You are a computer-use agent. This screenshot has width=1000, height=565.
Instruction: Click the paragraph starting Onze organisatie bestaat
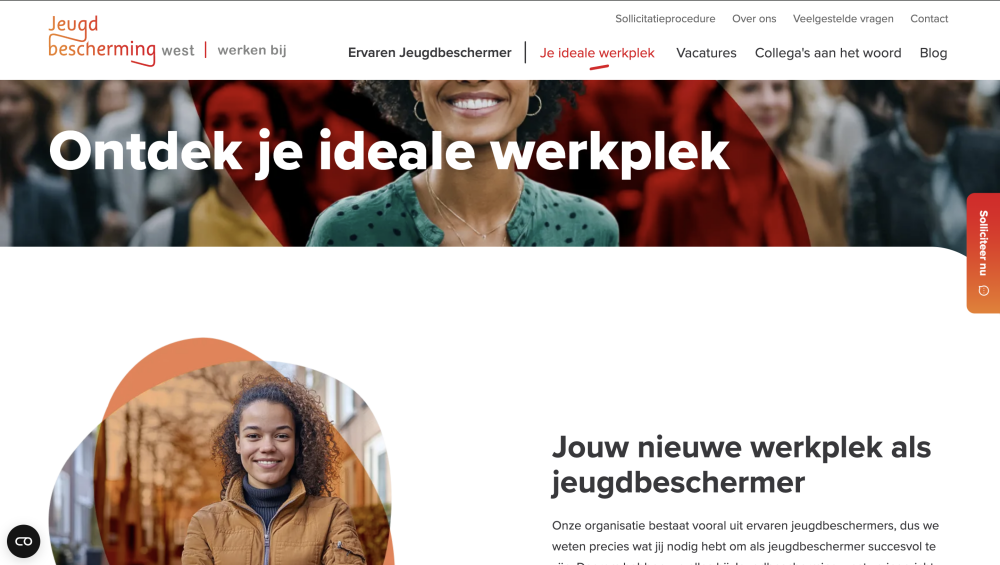tap(745, 544)
